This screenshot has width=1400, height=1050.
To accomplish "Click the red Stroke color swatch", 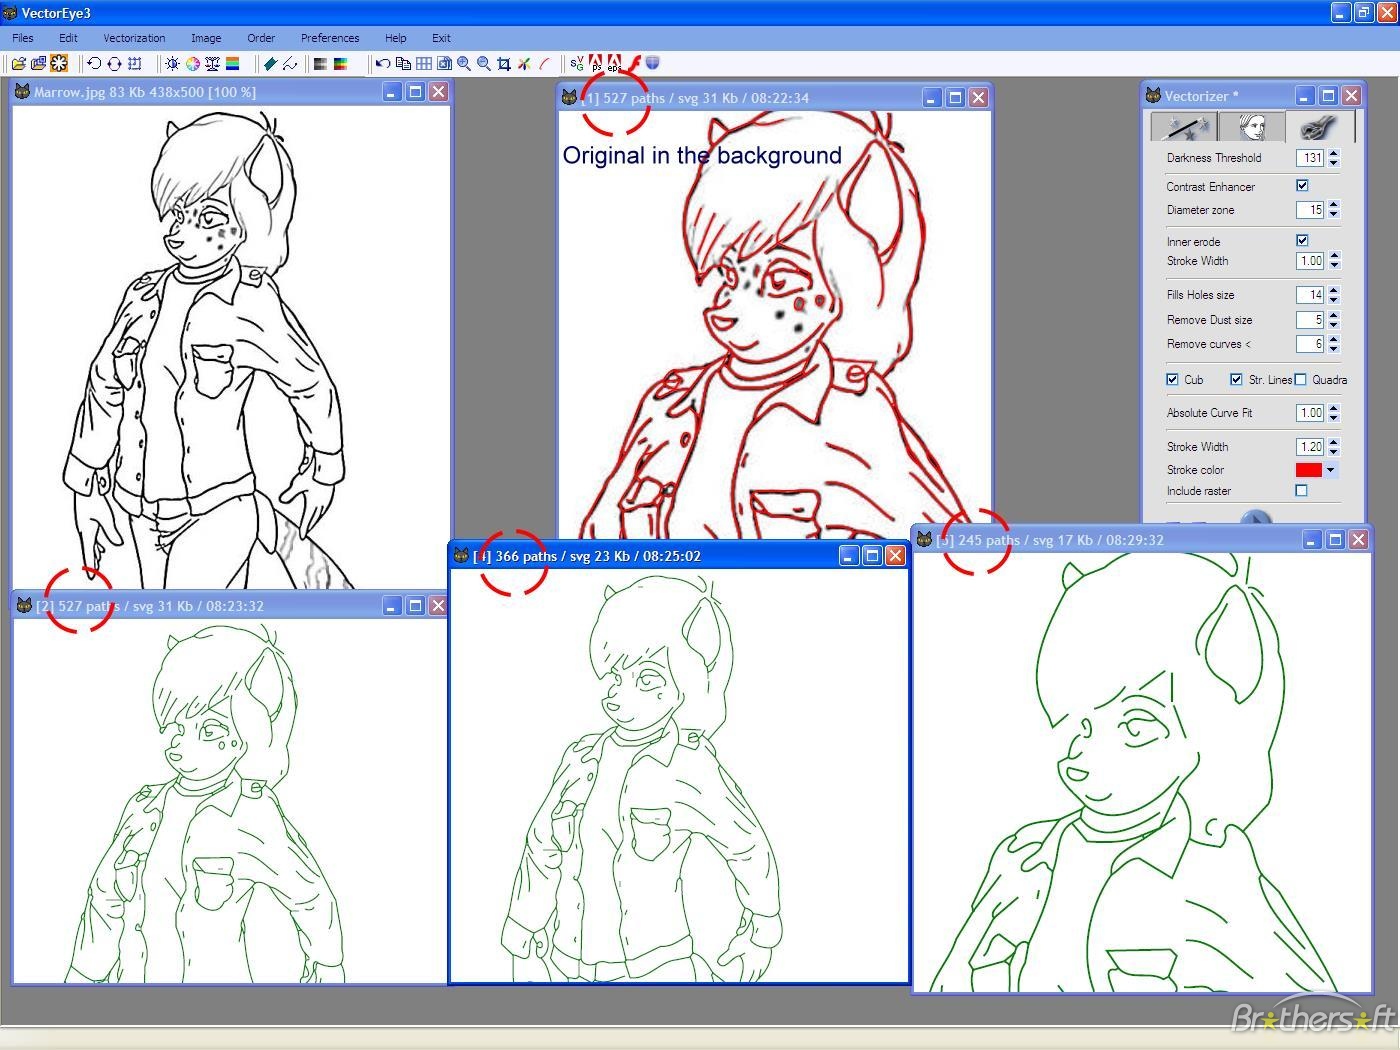I will click(1309, 470).
